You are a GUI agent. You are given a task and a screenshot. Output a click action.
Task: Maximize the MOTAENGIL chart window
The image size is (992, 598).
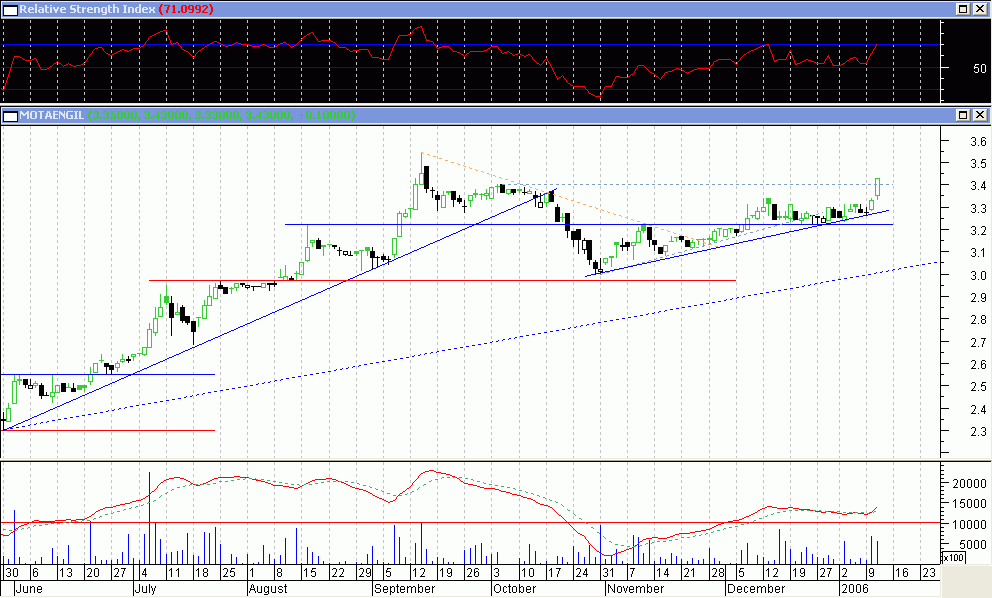[x=963, y=115]
